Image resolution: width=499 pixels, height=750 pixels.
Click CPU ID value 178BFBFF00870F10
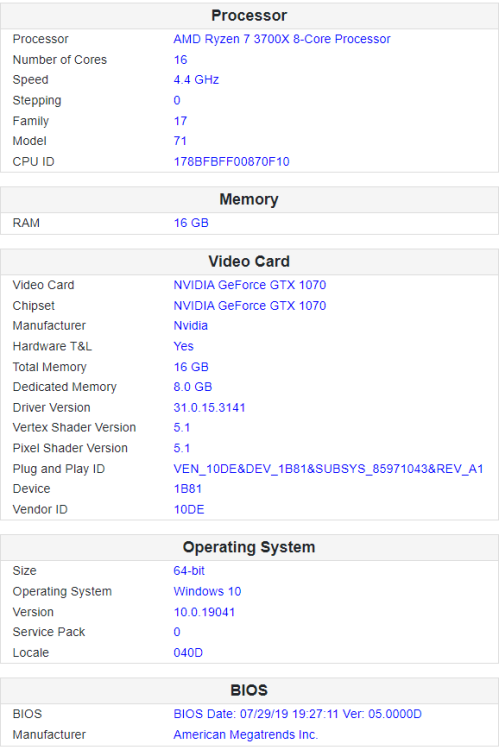(232, 162)
